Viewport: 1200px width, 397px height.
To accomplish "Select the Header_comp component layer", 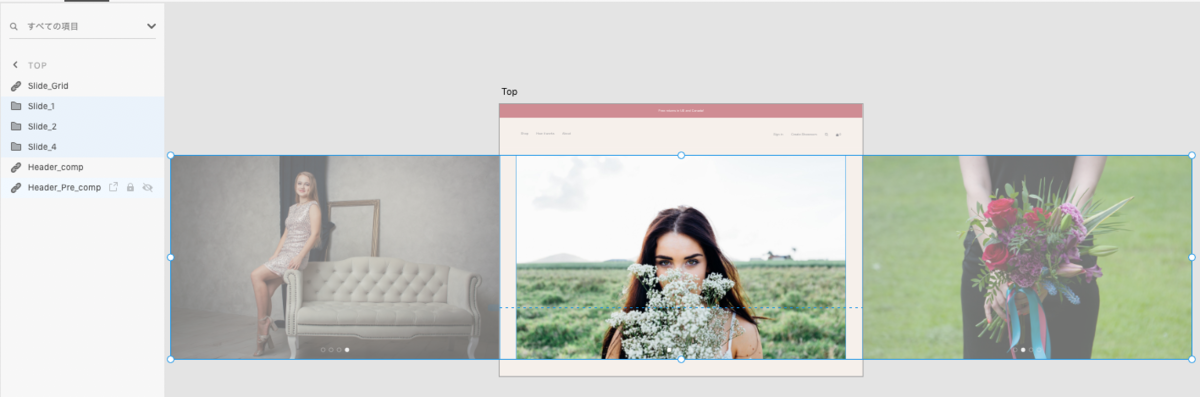I will [82, 167].
